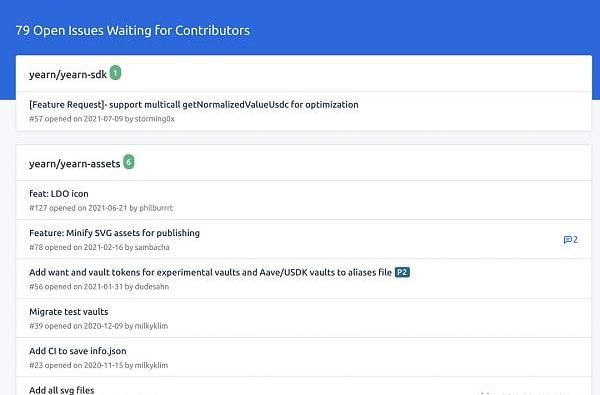Click the green count badge beside yearn-sdk
Screen dimensions: 600x395
(x=115, y=73)
